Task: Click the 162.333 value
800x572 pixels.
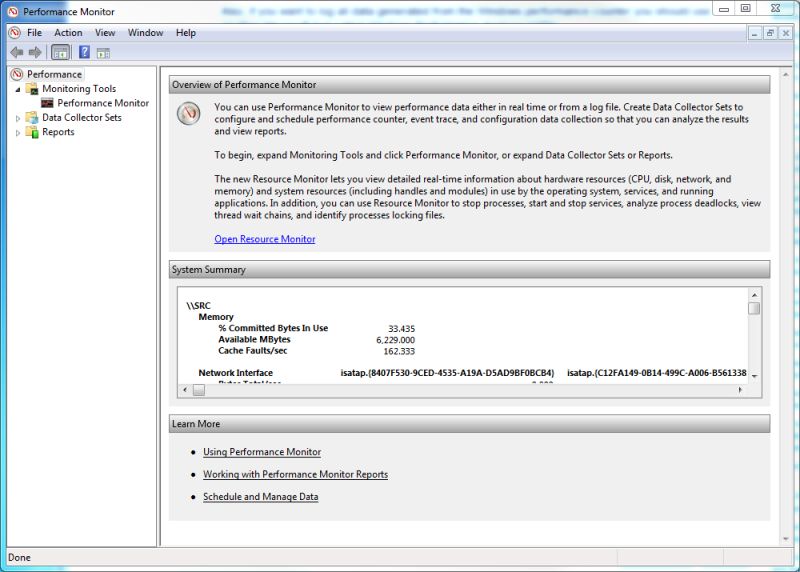Action: [399, 351]
